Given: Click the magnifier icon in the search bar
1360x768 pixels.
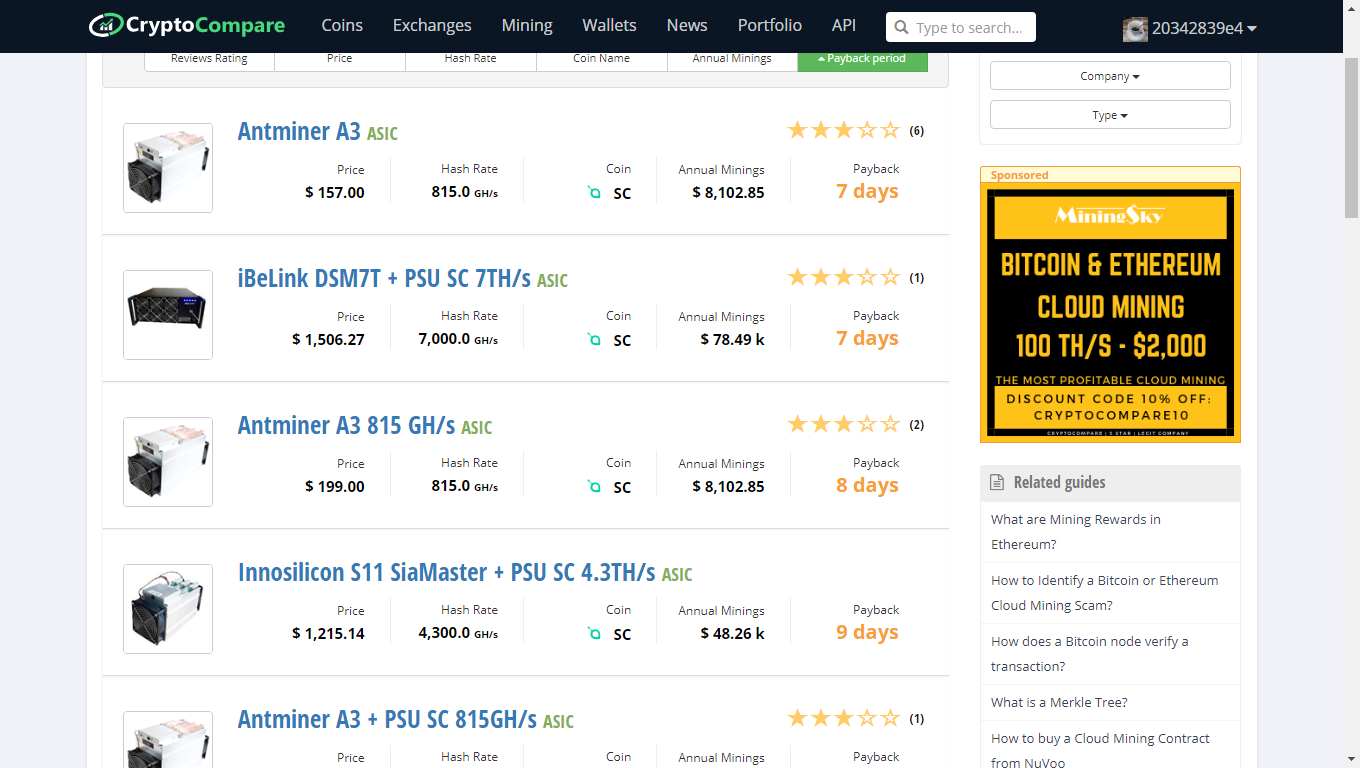Looking at the screenshot, I should 899,27.
